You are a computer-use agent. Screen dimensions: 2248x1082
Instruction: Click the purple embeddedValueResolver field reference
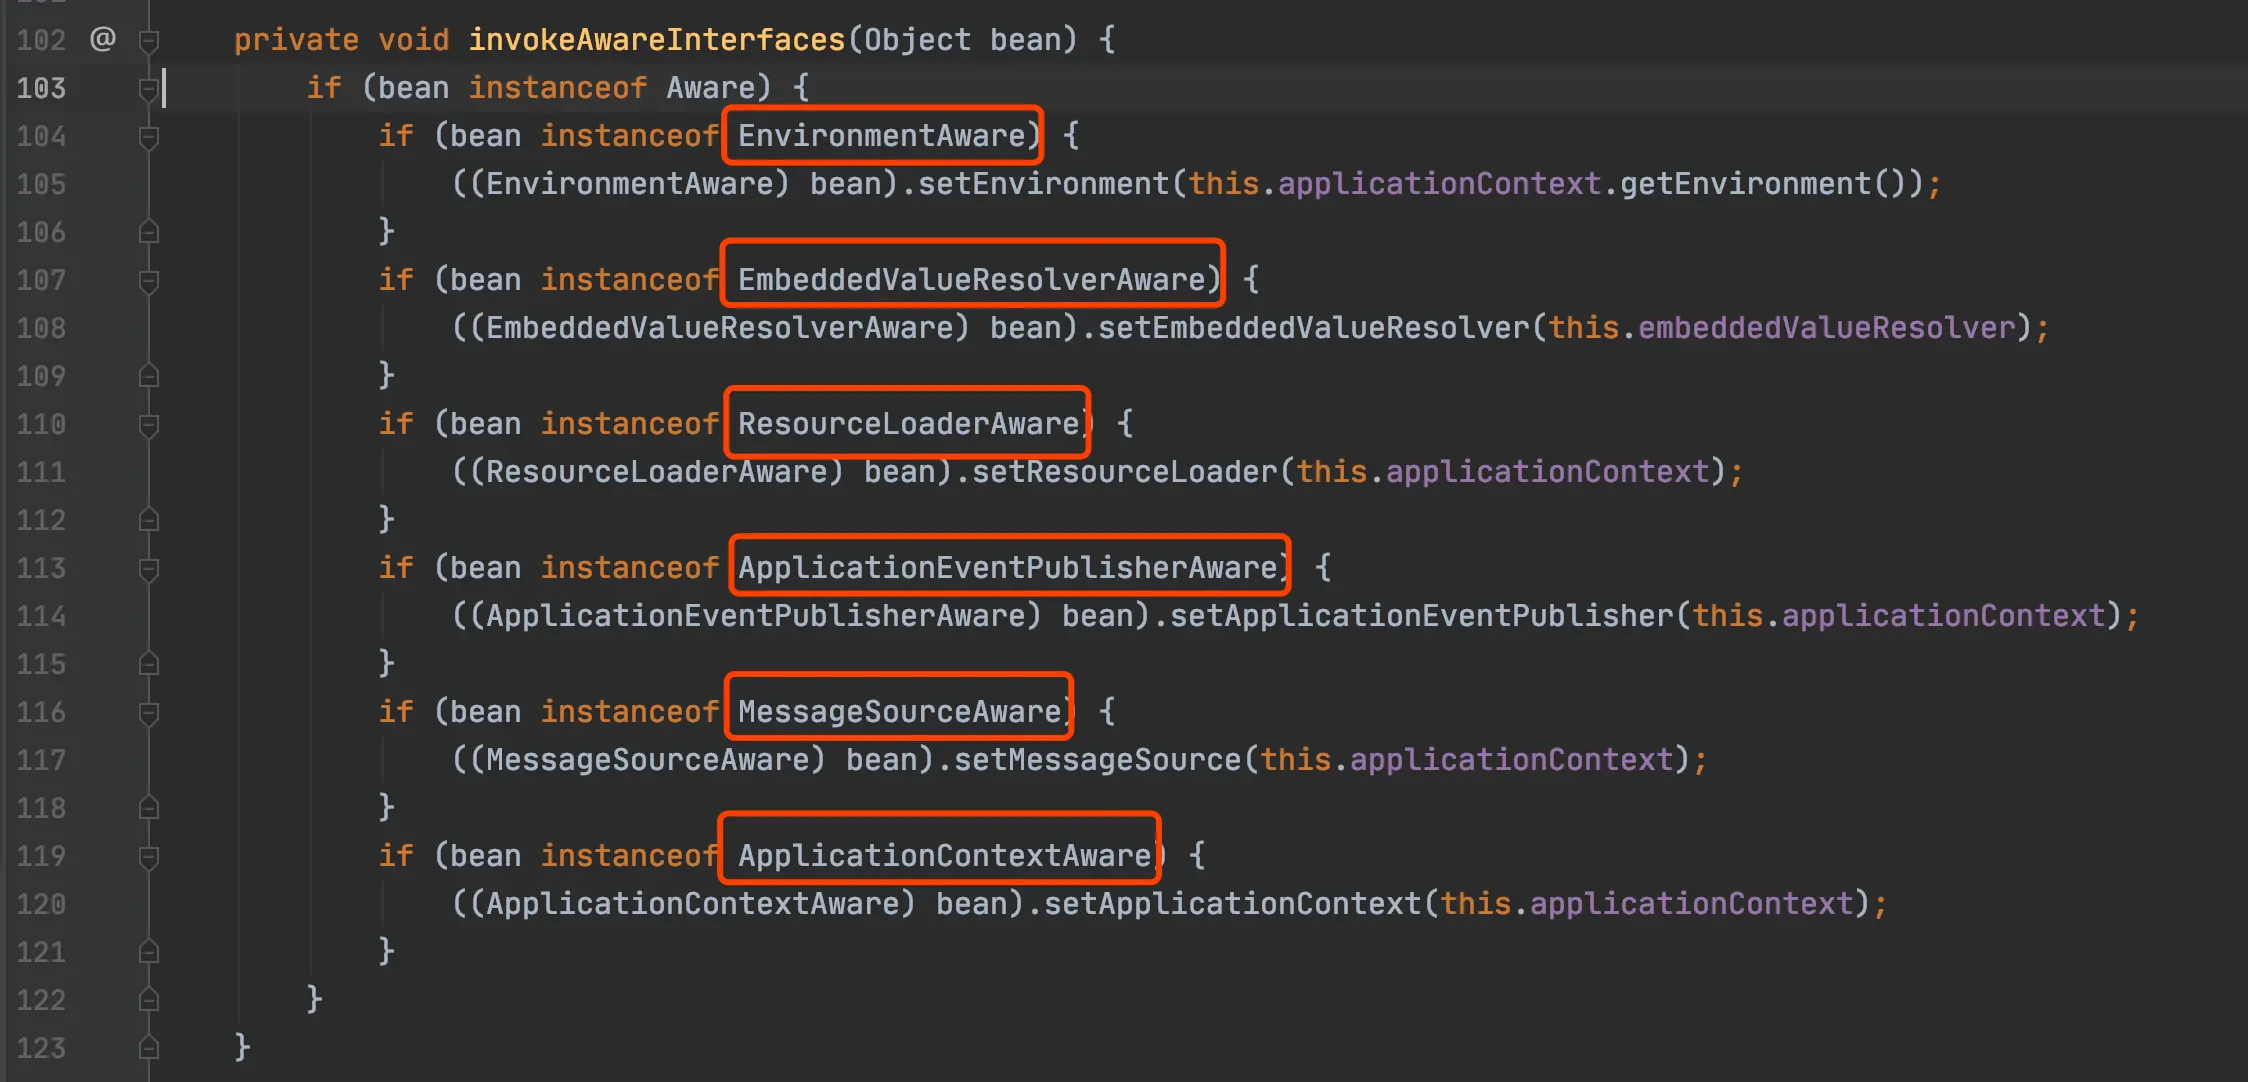click(x=1826, y=328)
